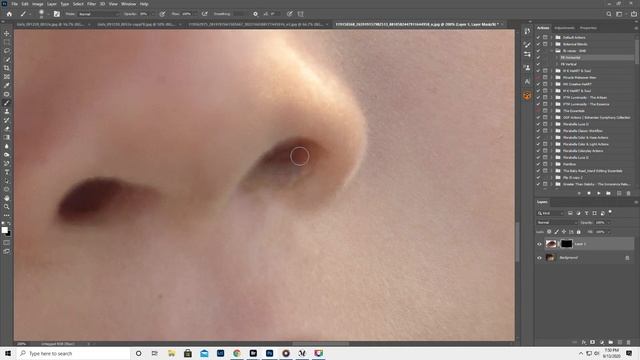Create new fill or adjustment layer
This screenshot has width=640, height=360.
(602, 342)
